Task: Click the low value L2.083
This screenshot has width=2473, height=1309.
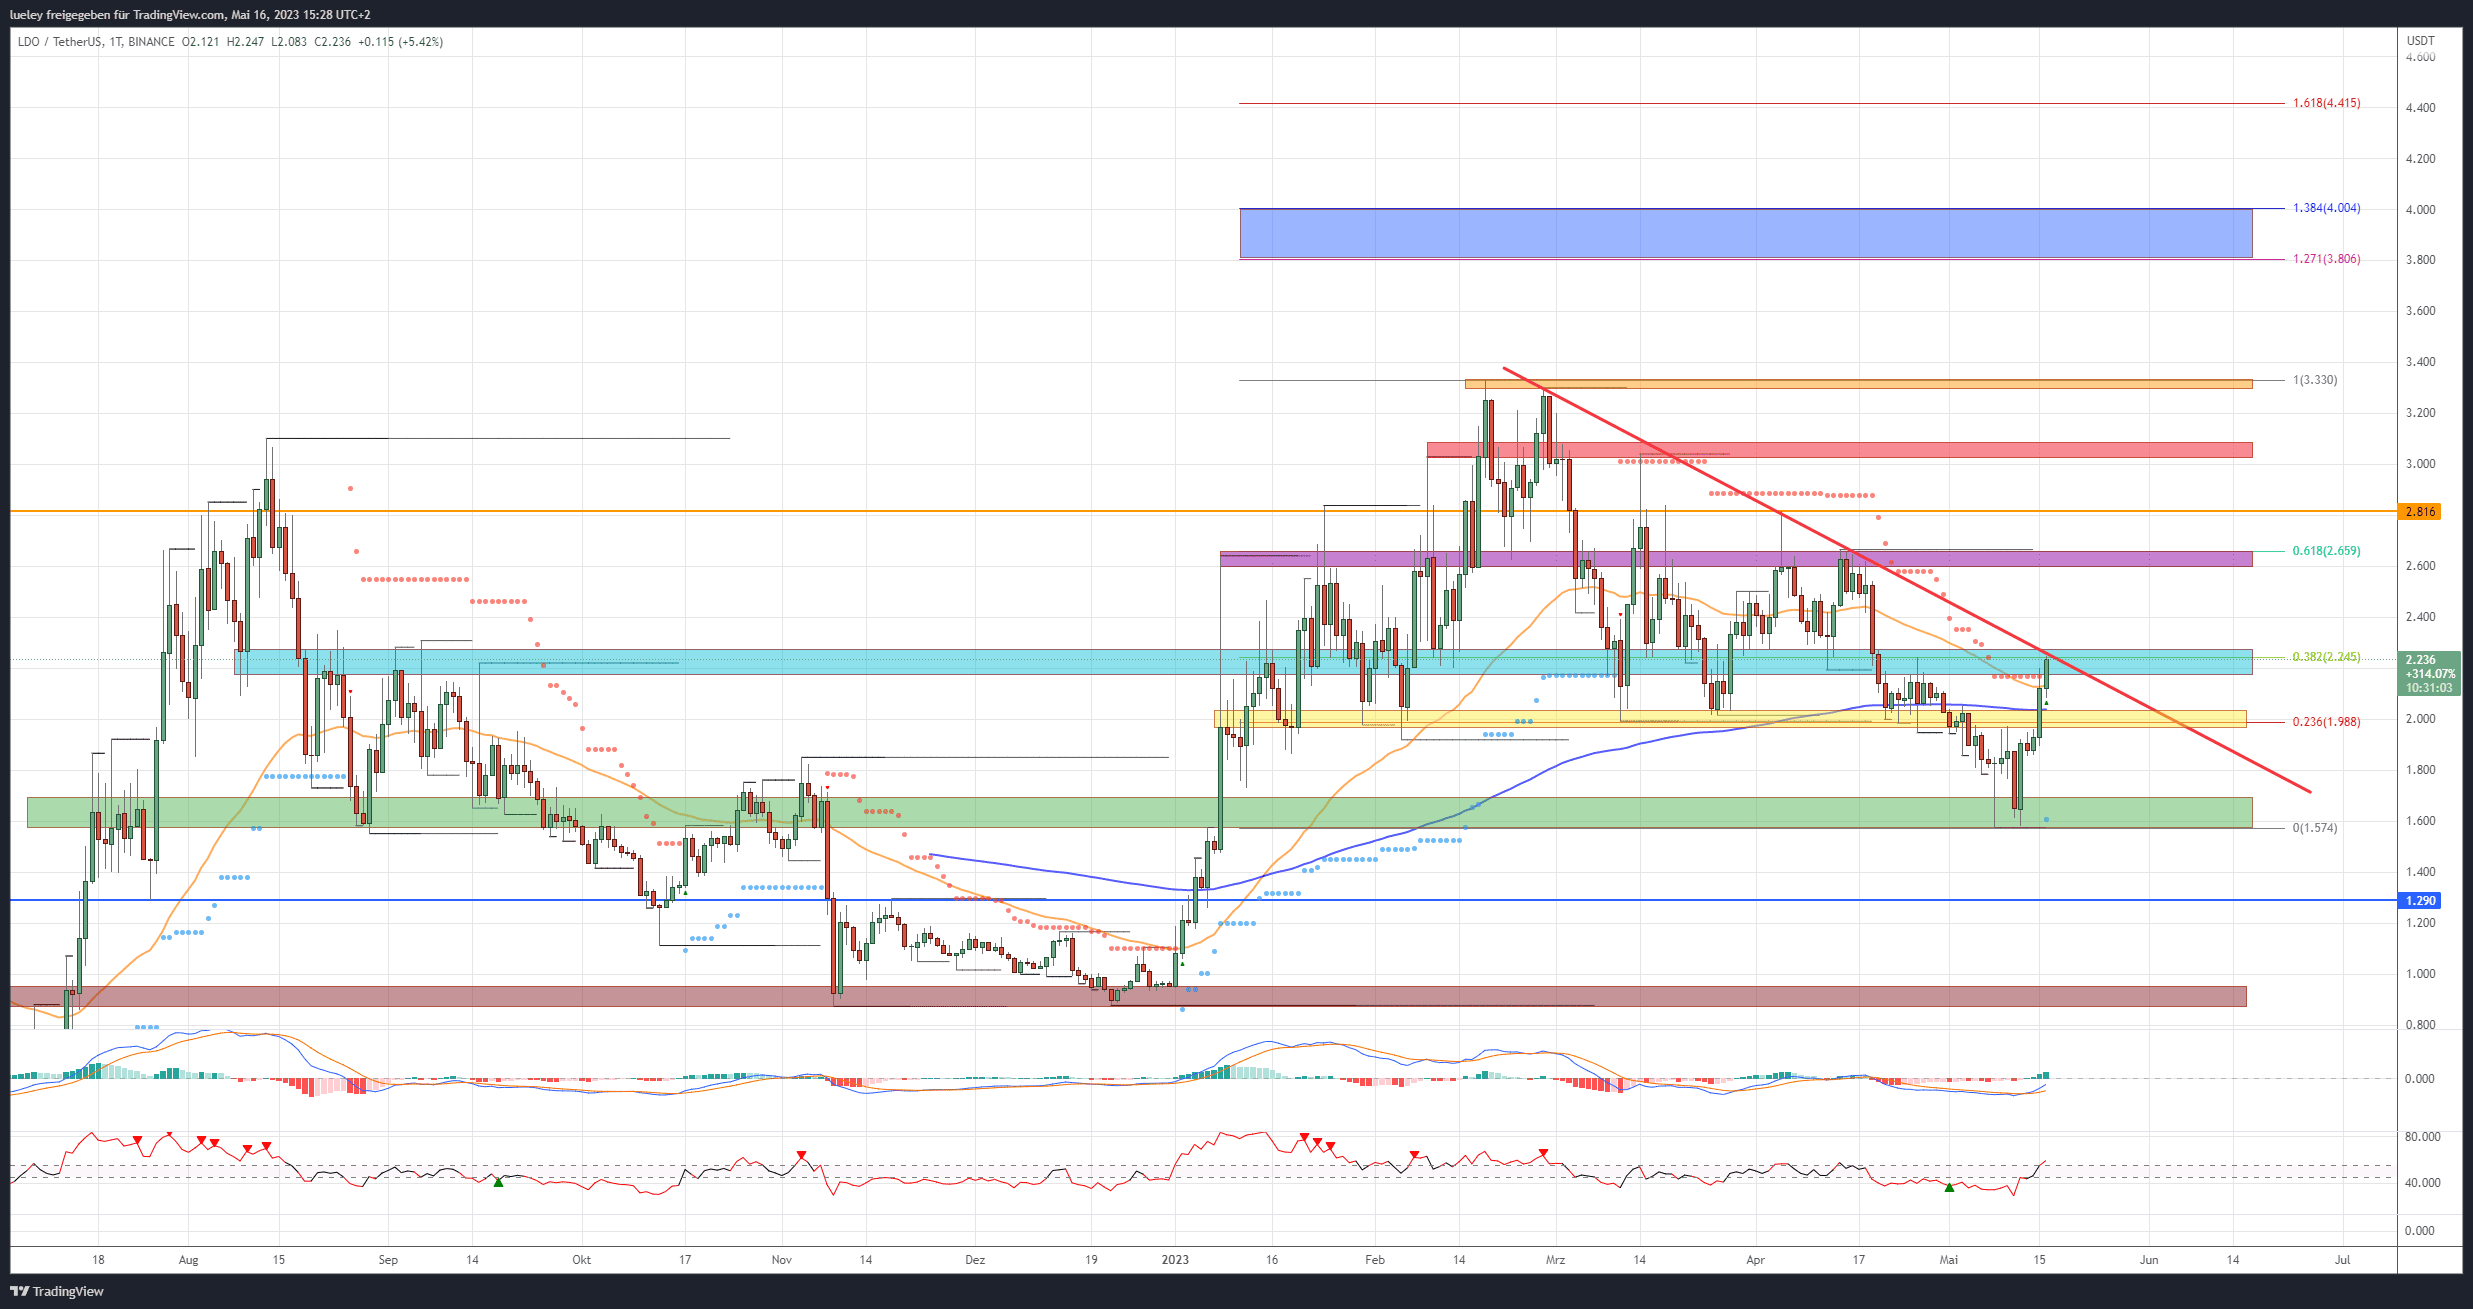Action: pyautogui.click(x=289, y=42)
